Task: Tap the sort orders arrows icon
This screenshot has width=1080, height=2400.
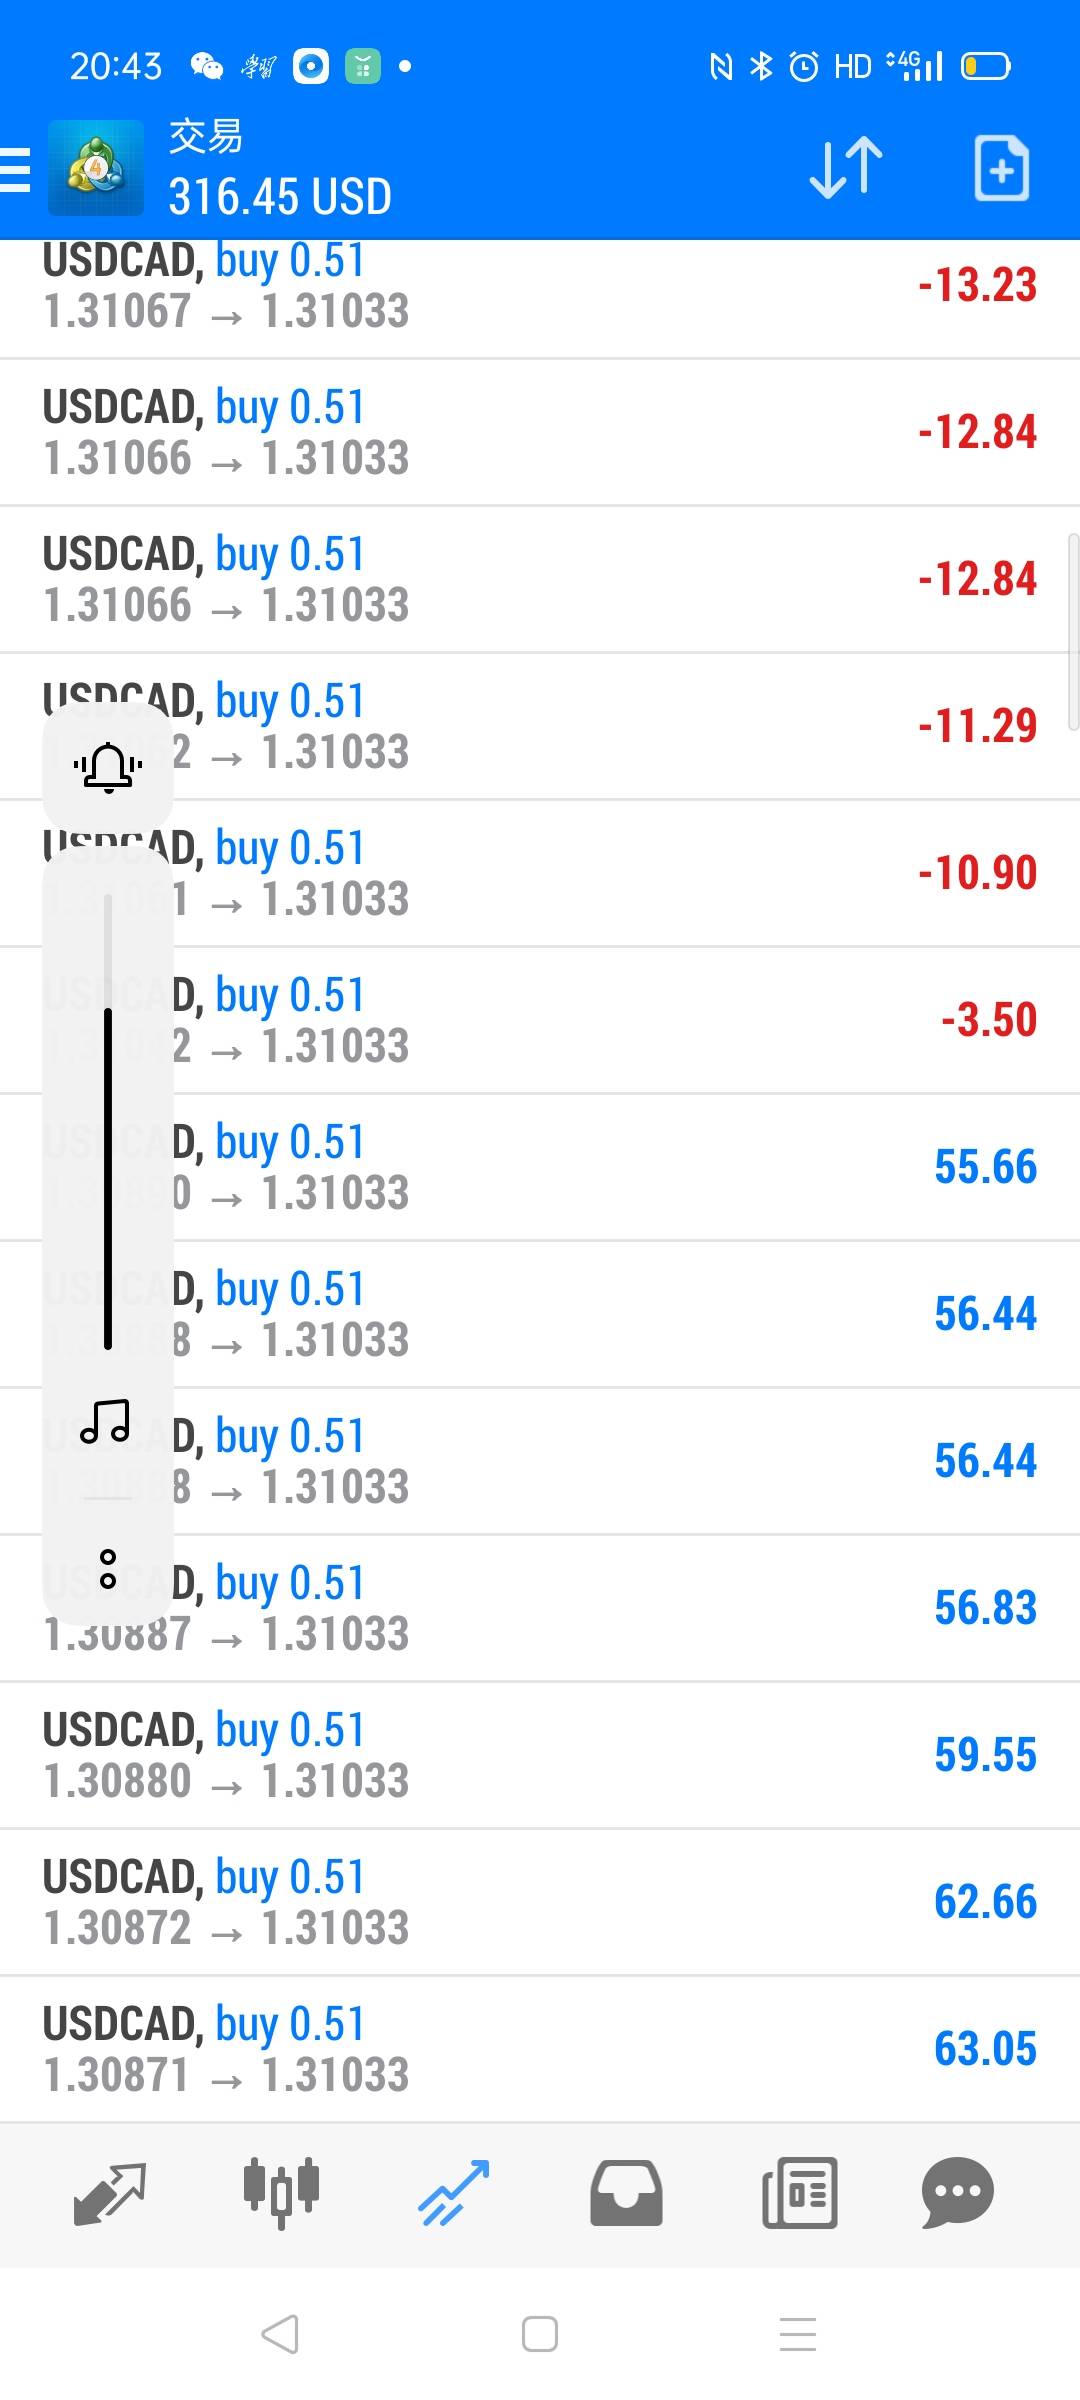Action: click(846, 168)
